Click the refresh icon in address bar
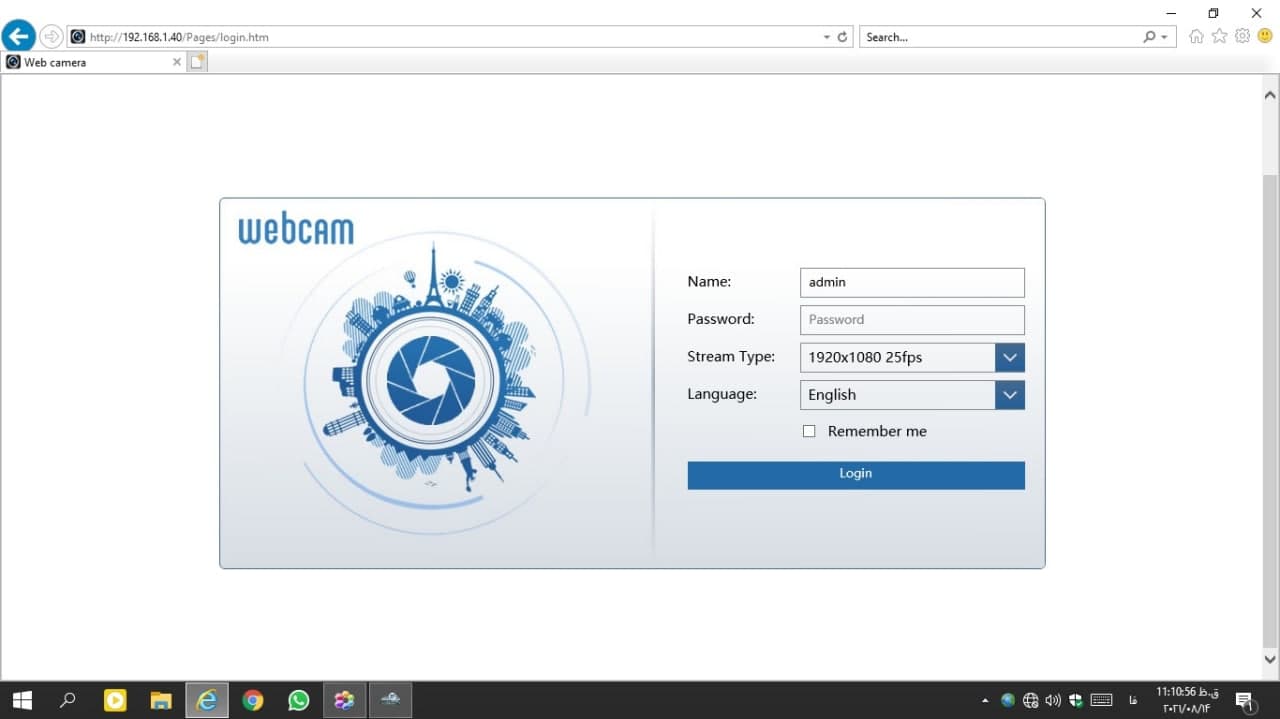 [842, 37]
